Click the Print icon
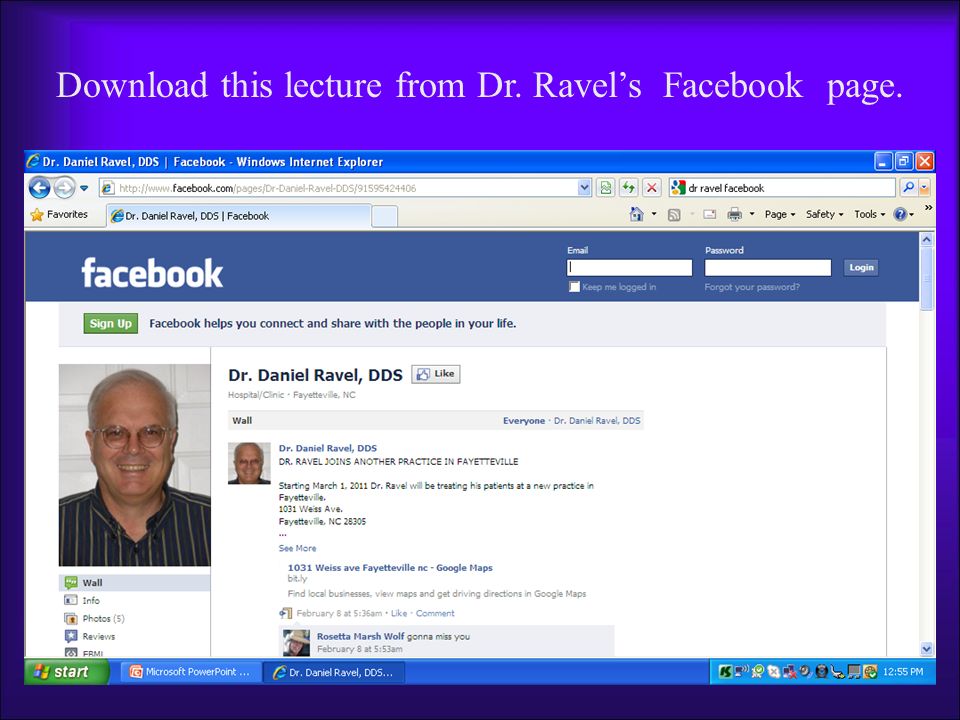960x720 pixels. 735,214
